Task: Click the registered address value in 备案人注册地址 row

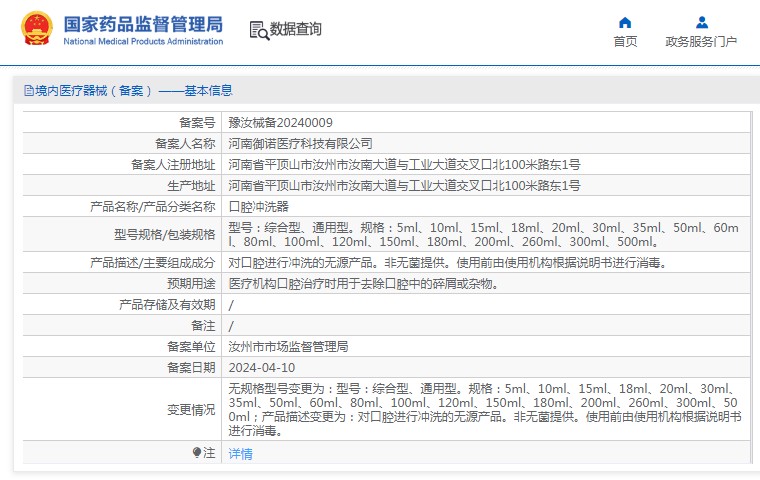Action: click(404, 165)
